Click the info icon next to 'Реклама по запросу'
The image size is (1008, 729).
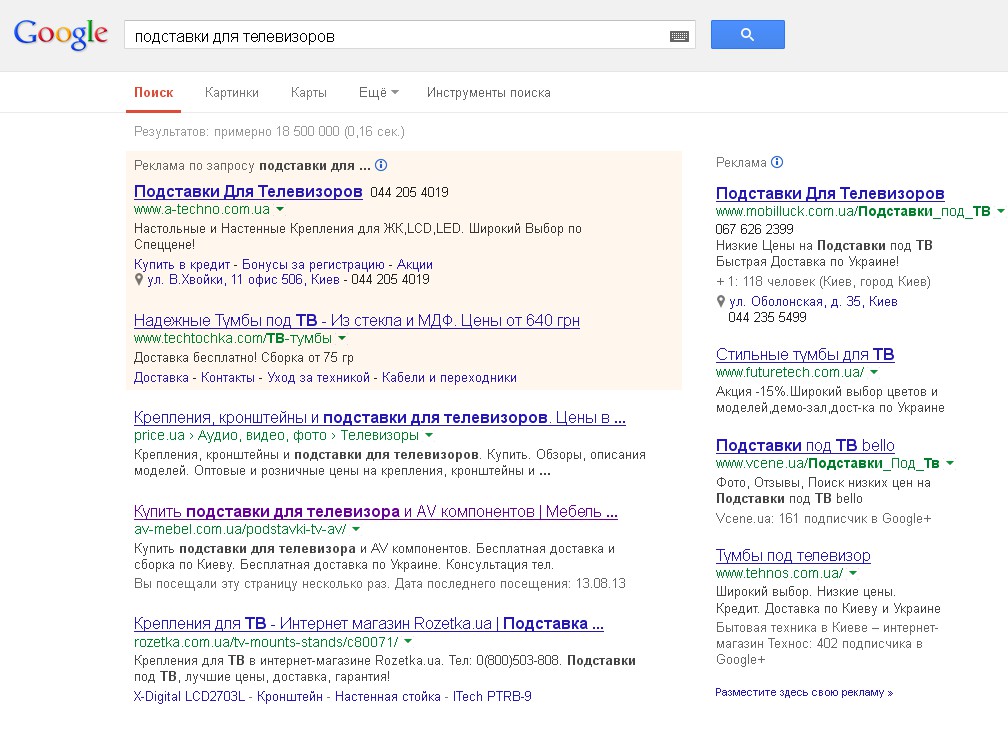pyautogui.click(x=381, y=165)
